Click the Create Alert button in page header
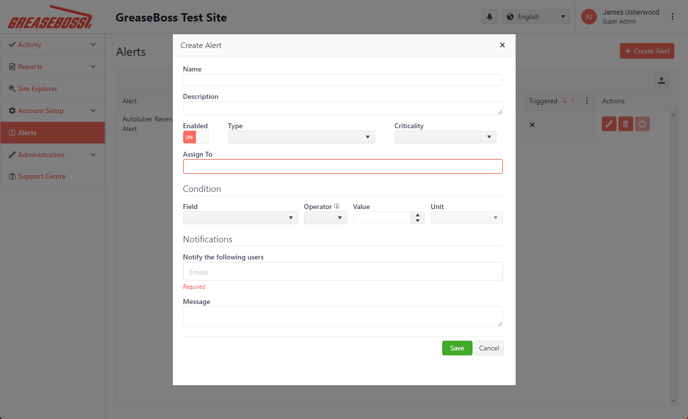Screen dimensions: 688x419 (647, 51)
